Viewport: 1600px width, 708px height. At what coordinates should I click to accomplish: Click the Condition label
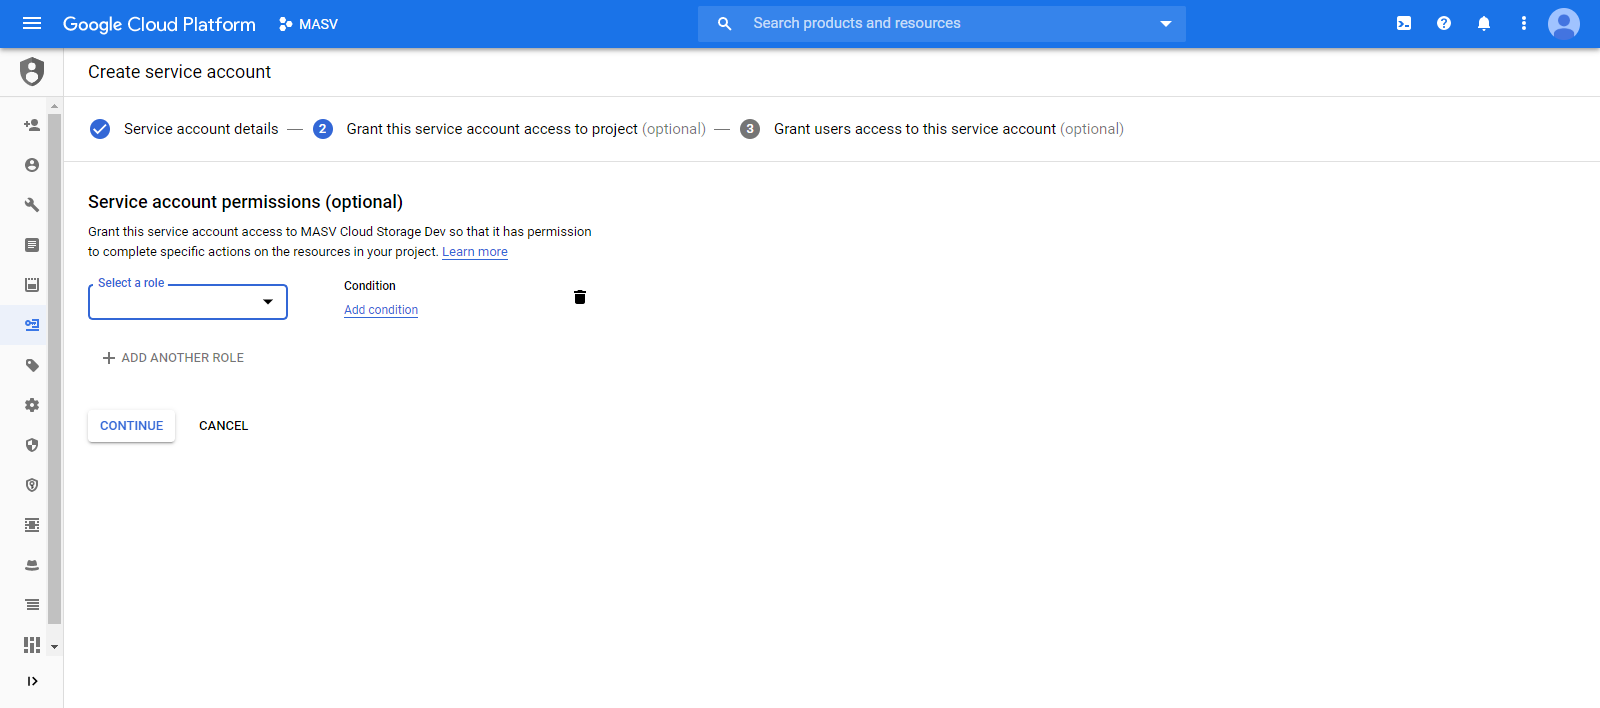370,286
